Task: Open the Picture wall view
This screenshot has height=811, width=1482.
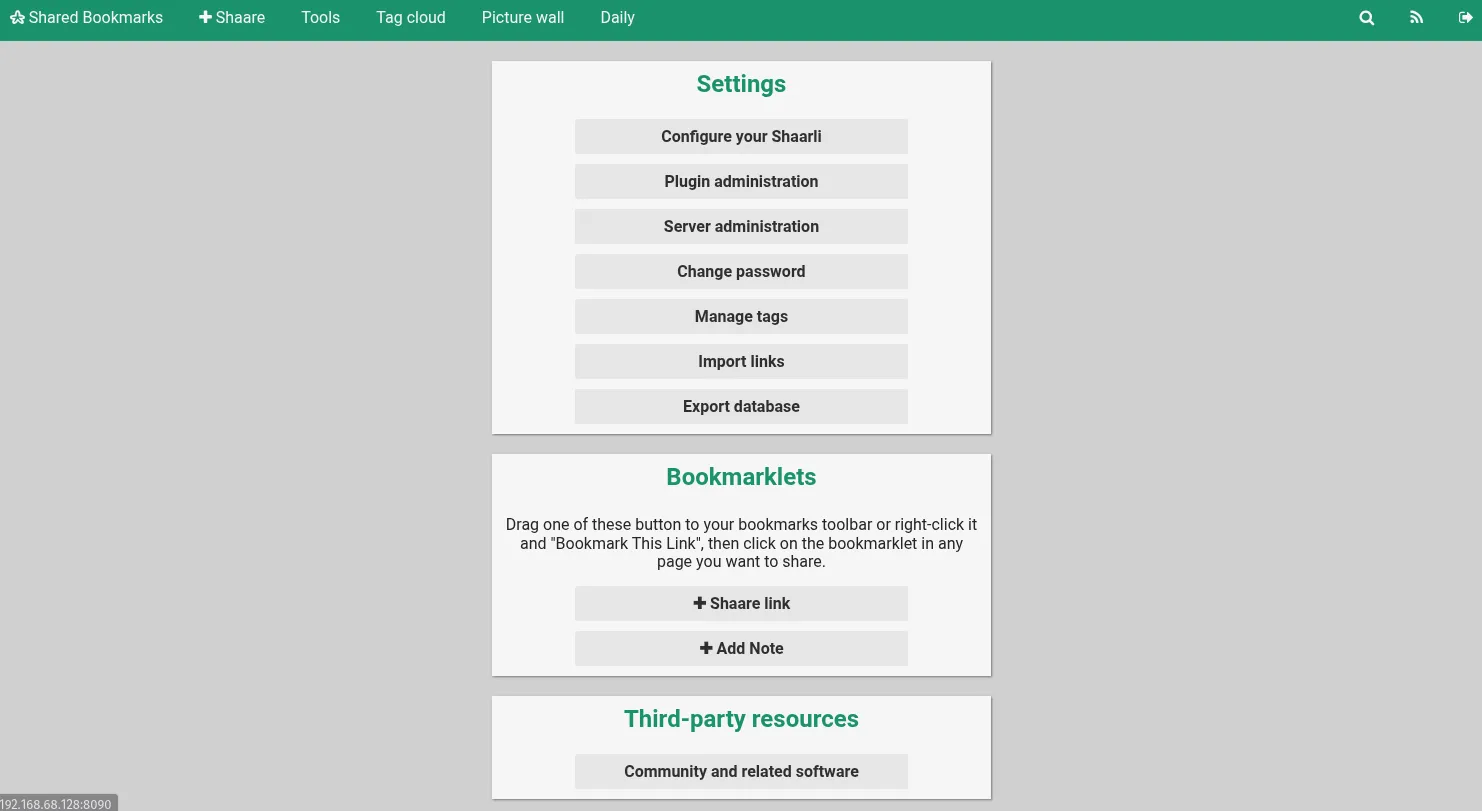Action: [x=522, y=17]
